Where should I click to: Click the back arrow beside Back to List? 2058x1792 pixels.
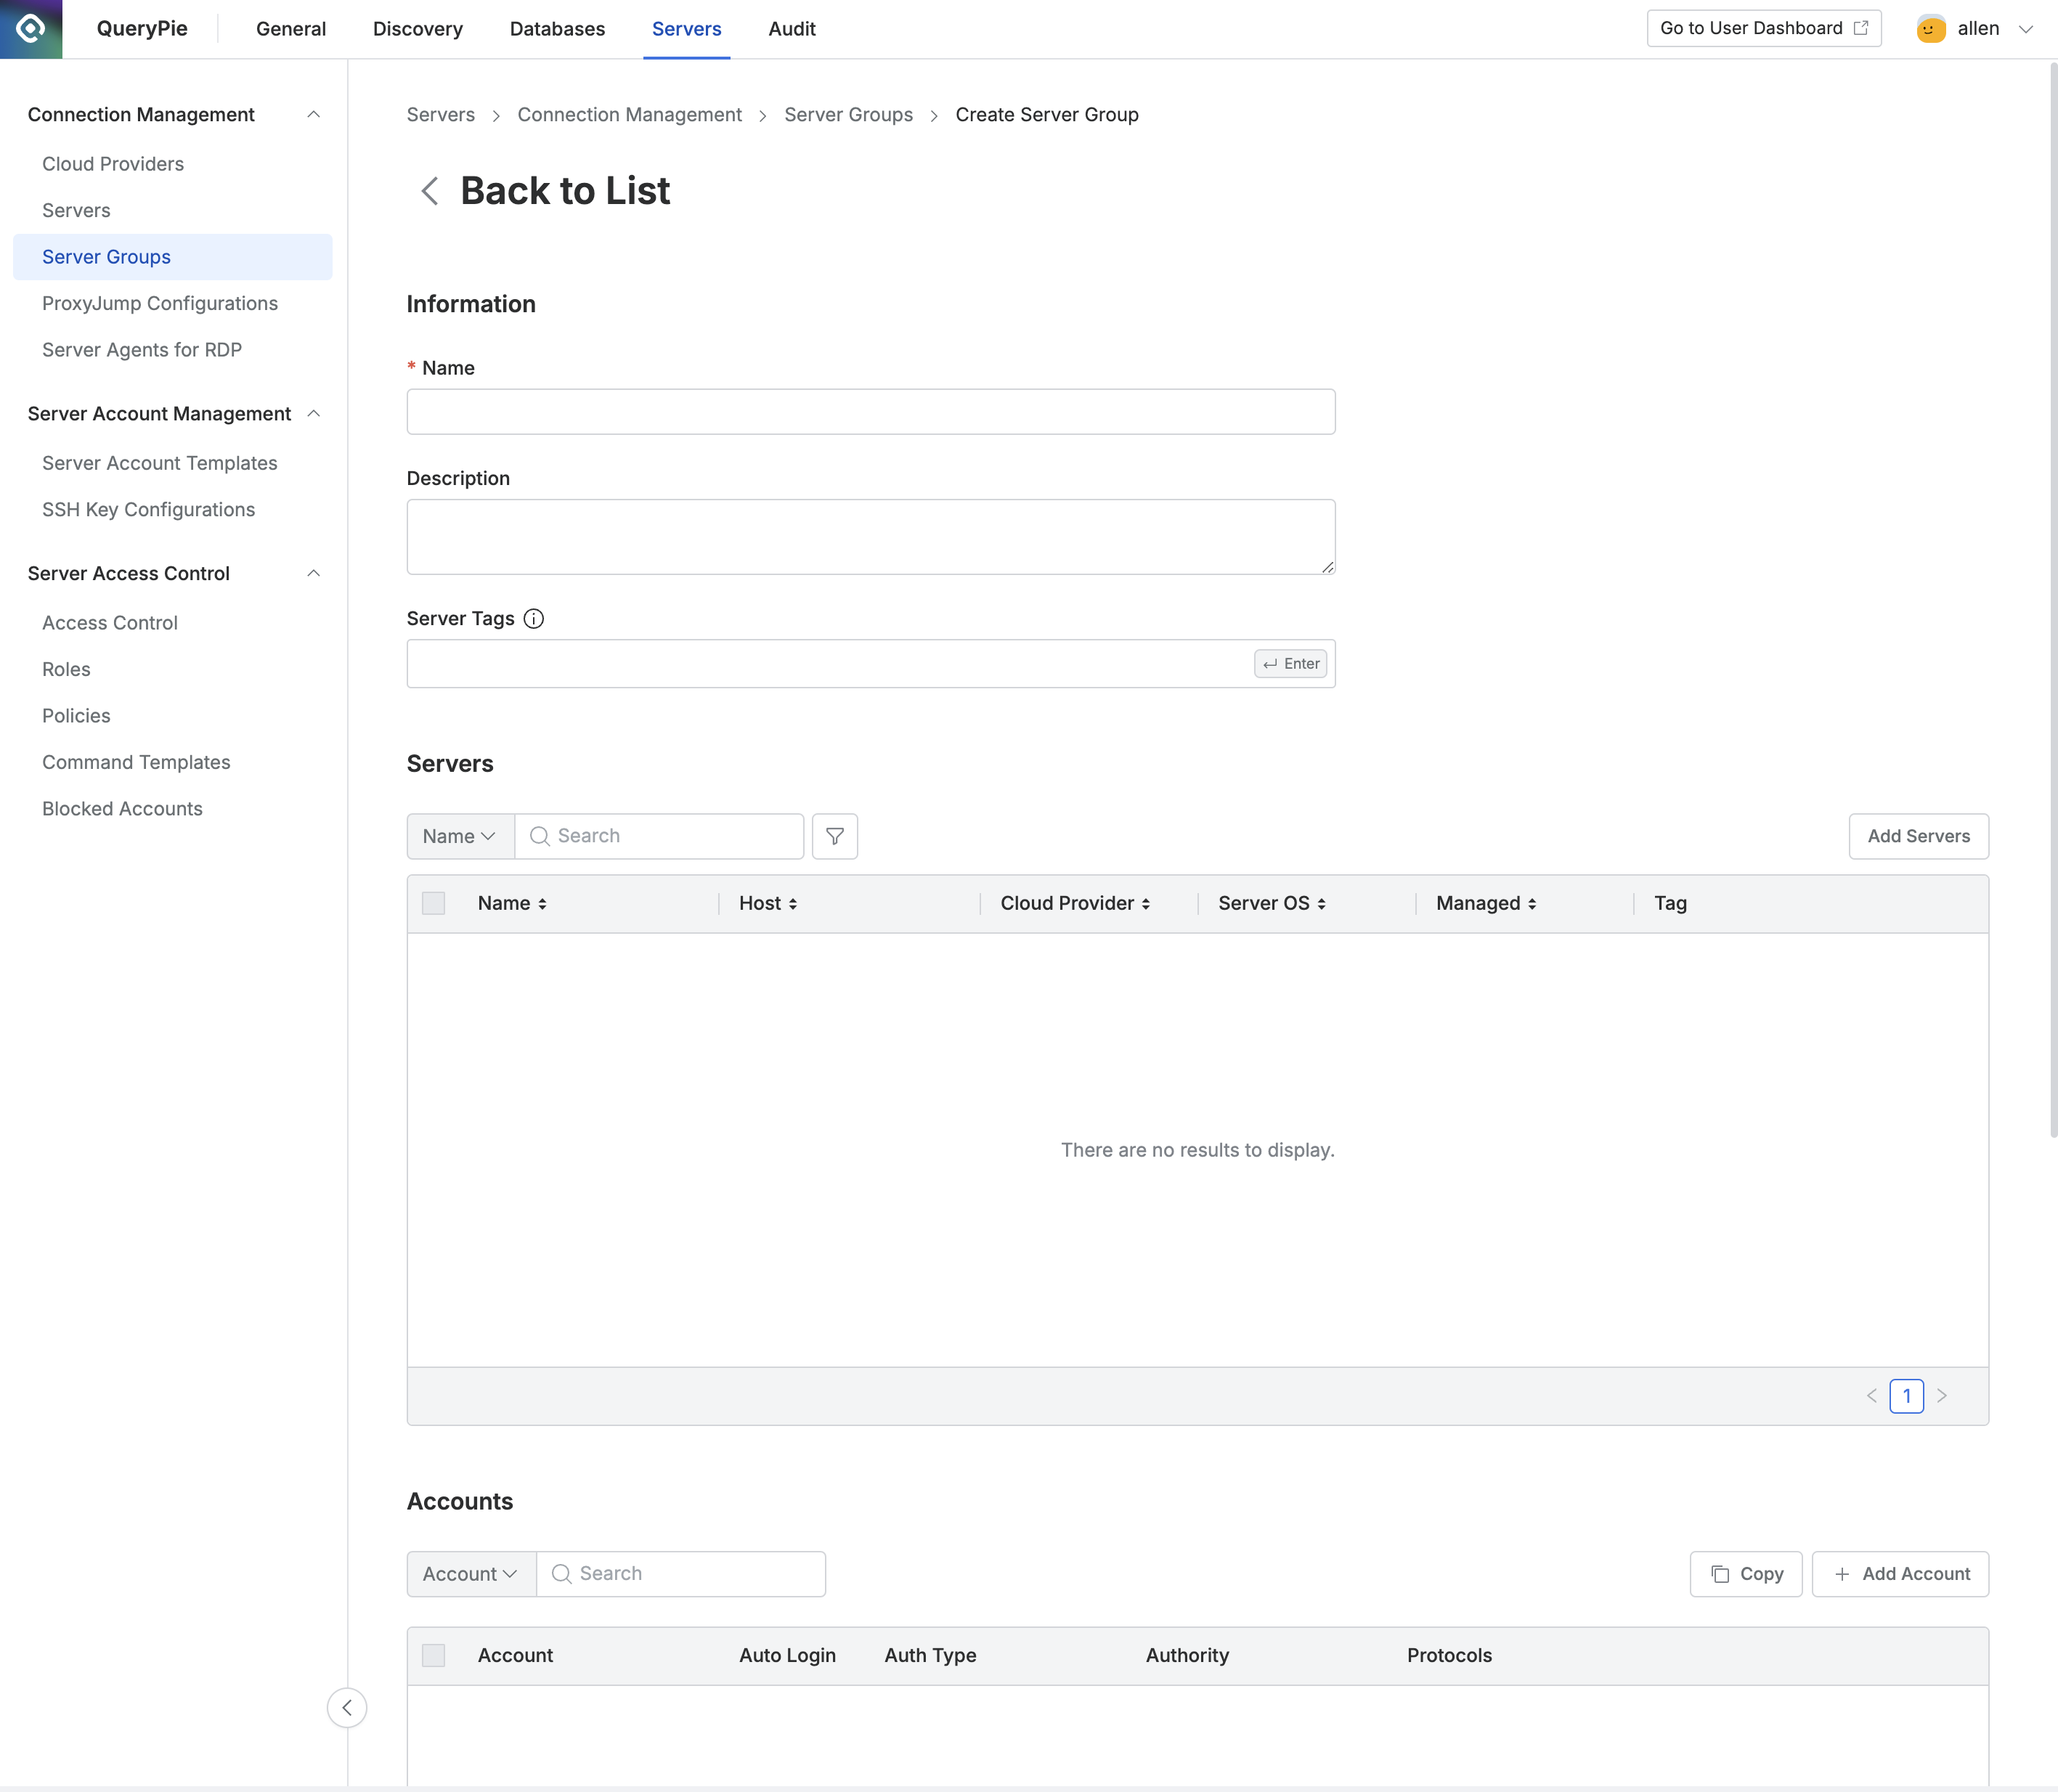(x=430, y=191)
